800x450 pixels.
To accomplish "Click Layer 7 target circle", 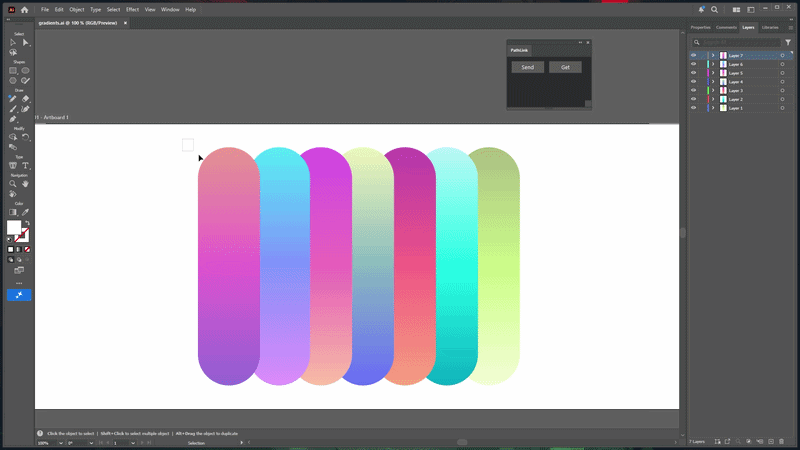I will pos(782,56).
